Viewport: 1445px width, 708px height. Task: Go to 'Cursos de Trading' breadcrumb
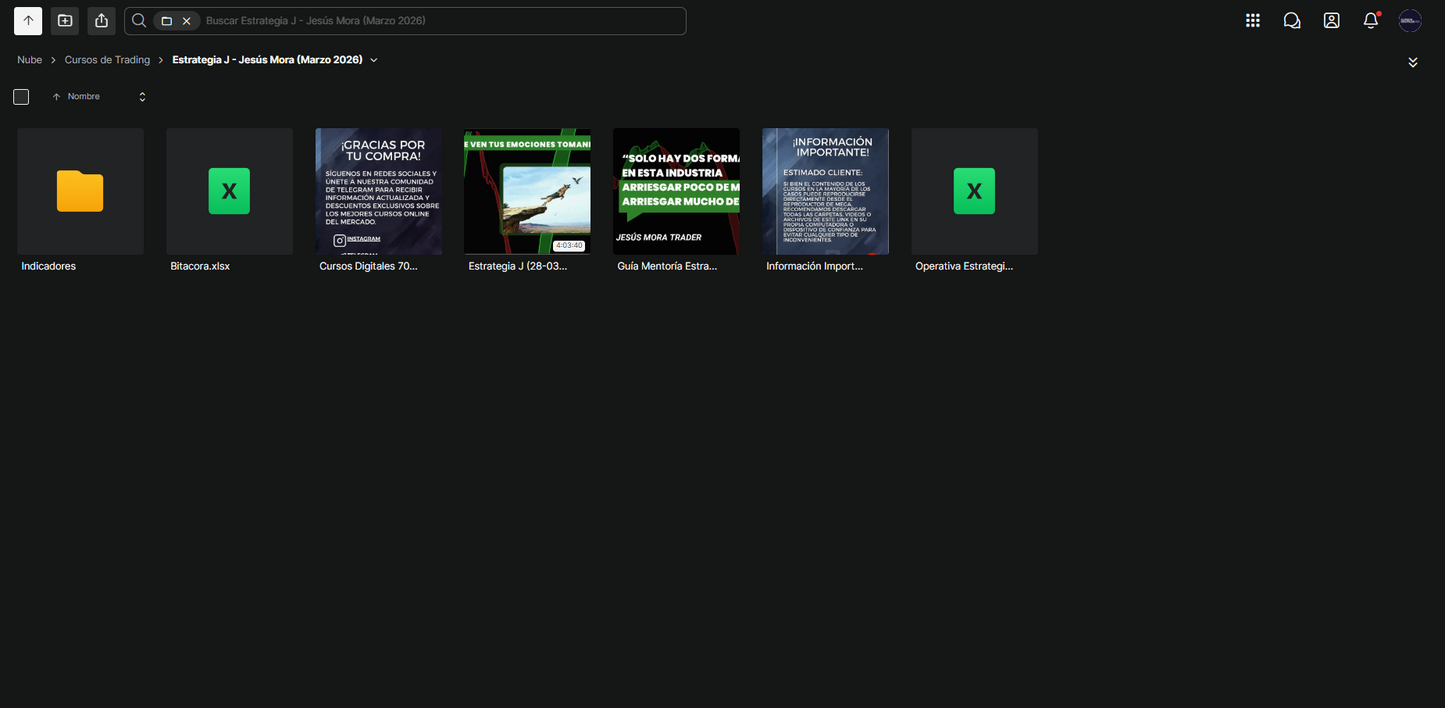coord(107,60)
